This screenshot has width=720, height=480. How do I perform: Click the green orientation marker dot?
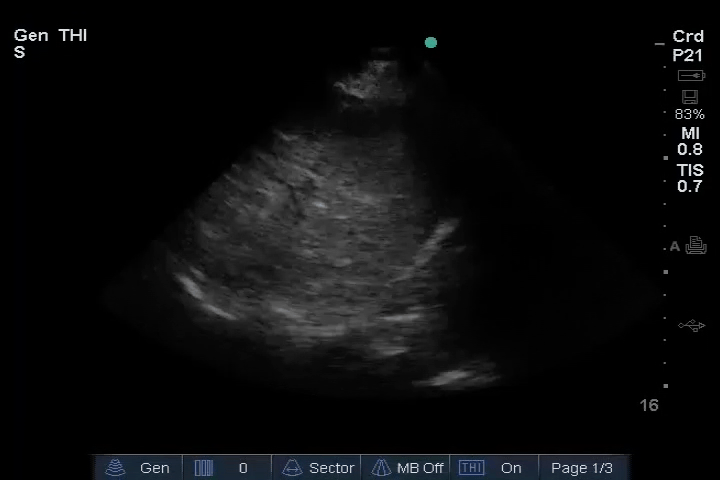coord(431,42)
